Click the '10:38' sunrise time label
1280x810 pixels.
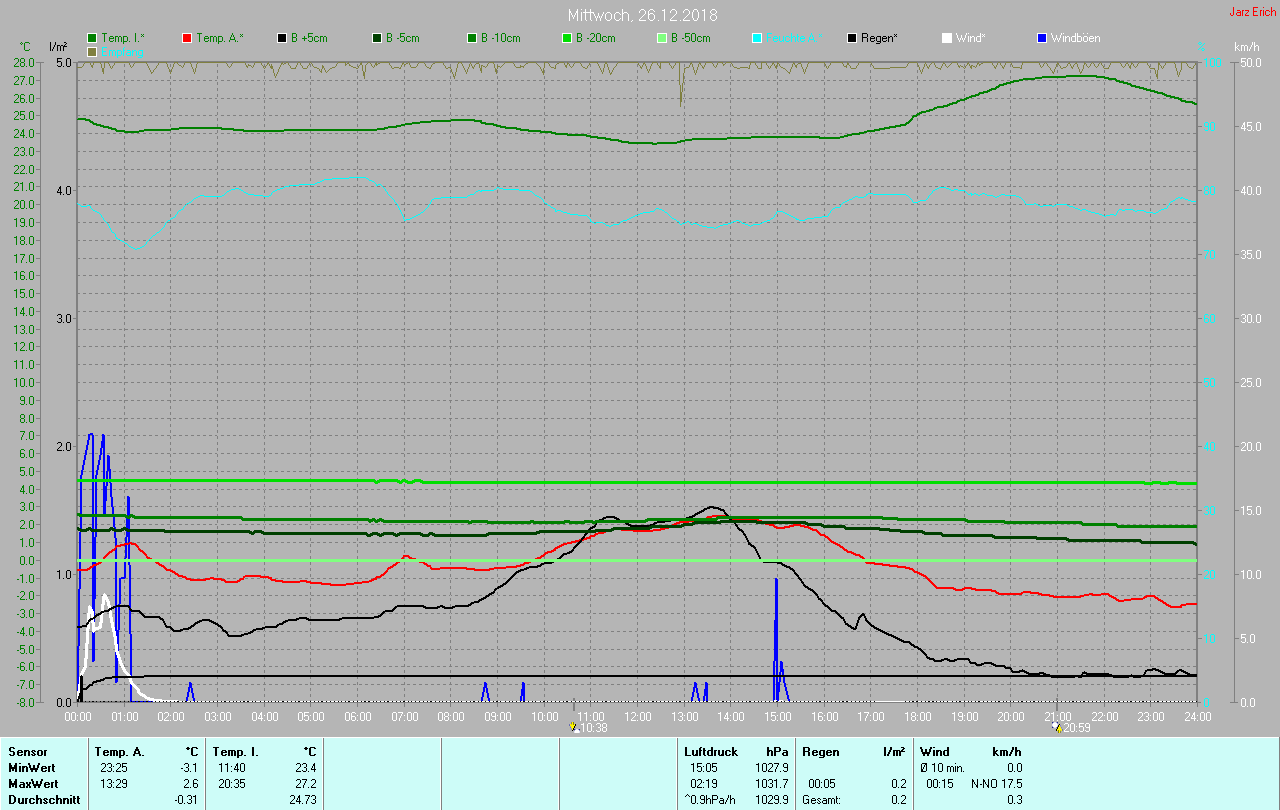click(594, 728)
